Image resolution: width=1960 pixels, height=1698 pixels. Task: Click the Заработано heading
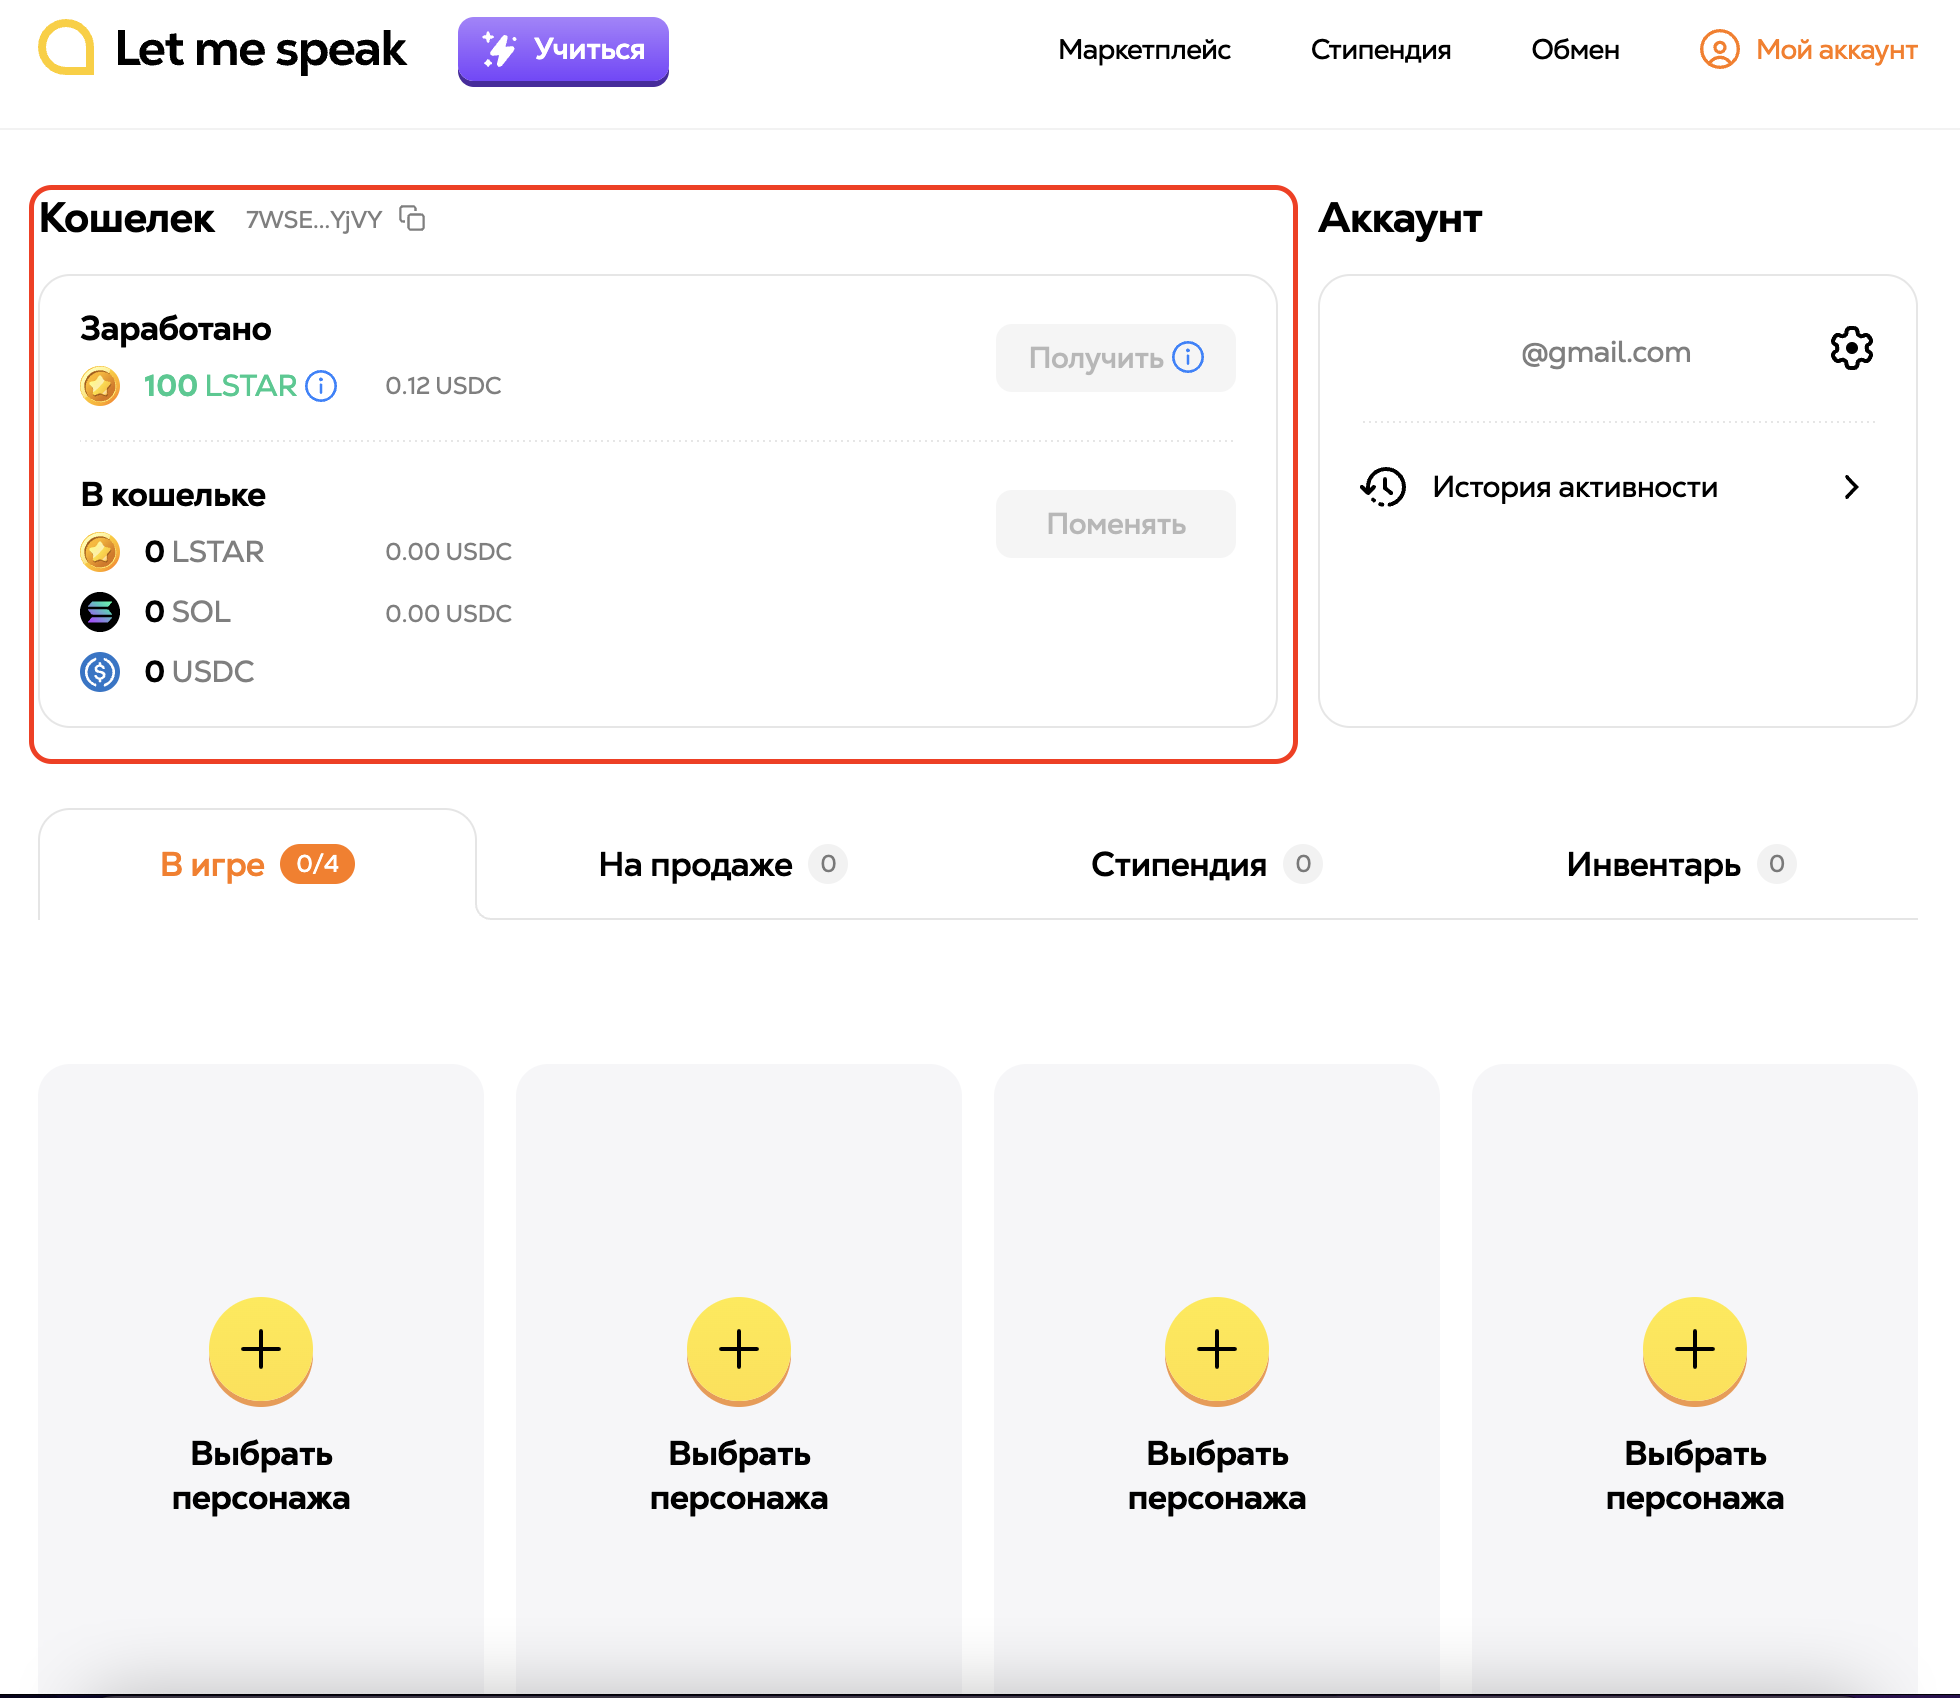175,329
